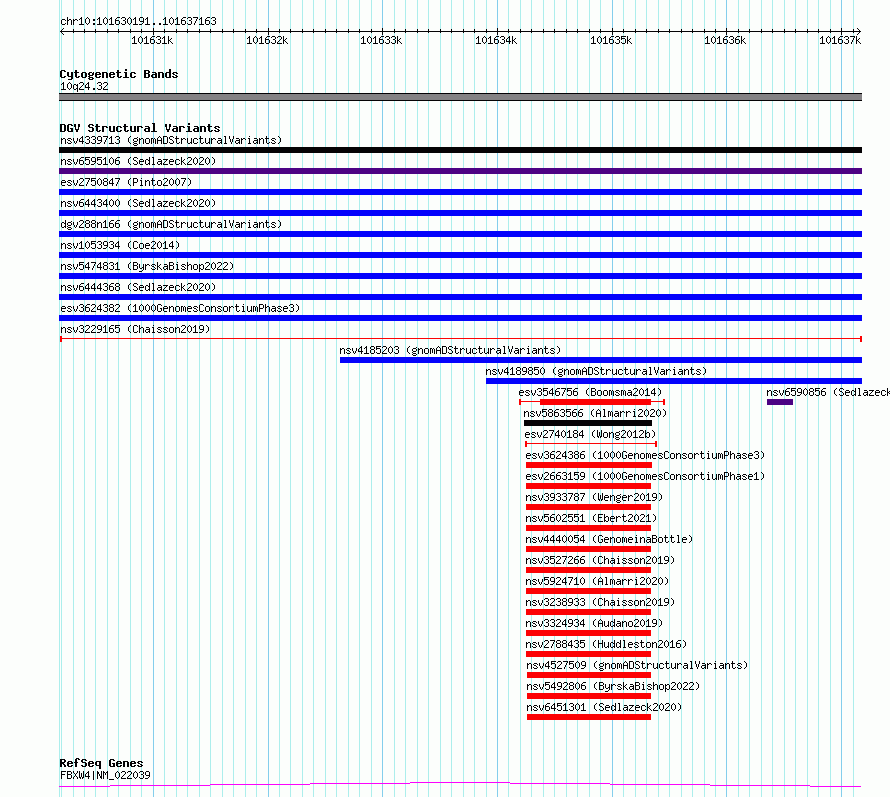The width and height of the screenshot is (890, 797).
Task: Select the nsv4185203 gnomAD variant label
Action: pyautogui.click(x=450, y=350)
